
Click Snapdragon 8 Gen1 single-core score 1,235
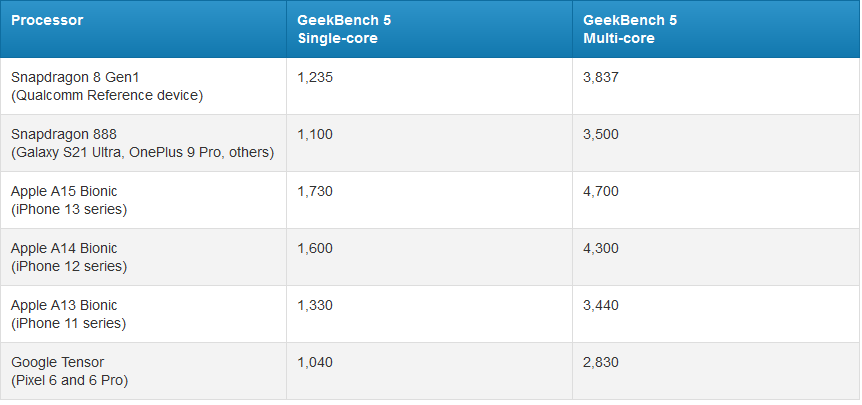pyautogui.click(x=314, y=77)
